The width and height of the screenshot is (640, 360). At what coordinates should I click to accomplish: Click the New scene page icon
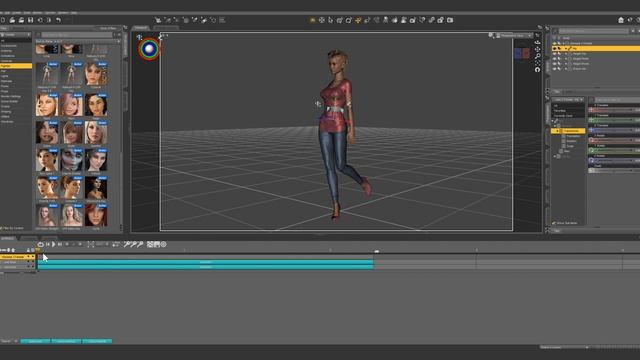(3, 20)
